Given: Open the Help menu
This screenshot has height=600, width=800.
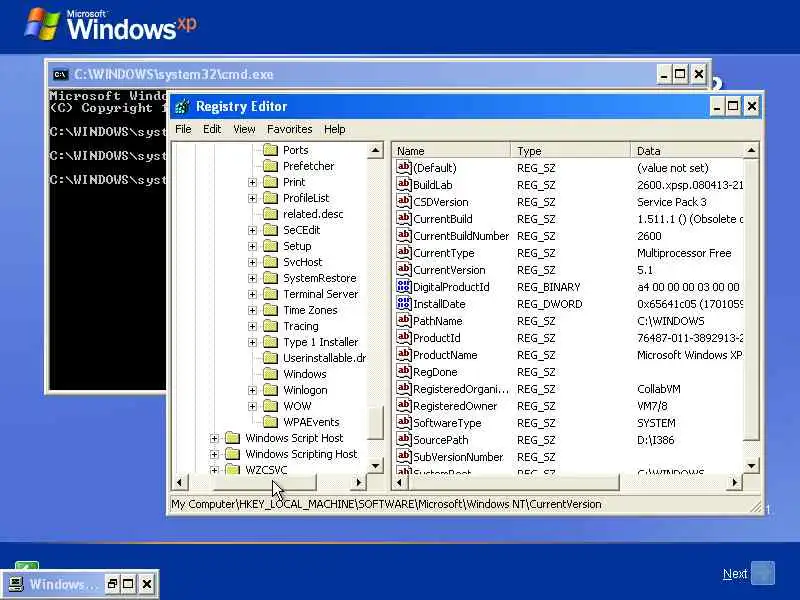Looking at the screenshot, I should (335, 129).
